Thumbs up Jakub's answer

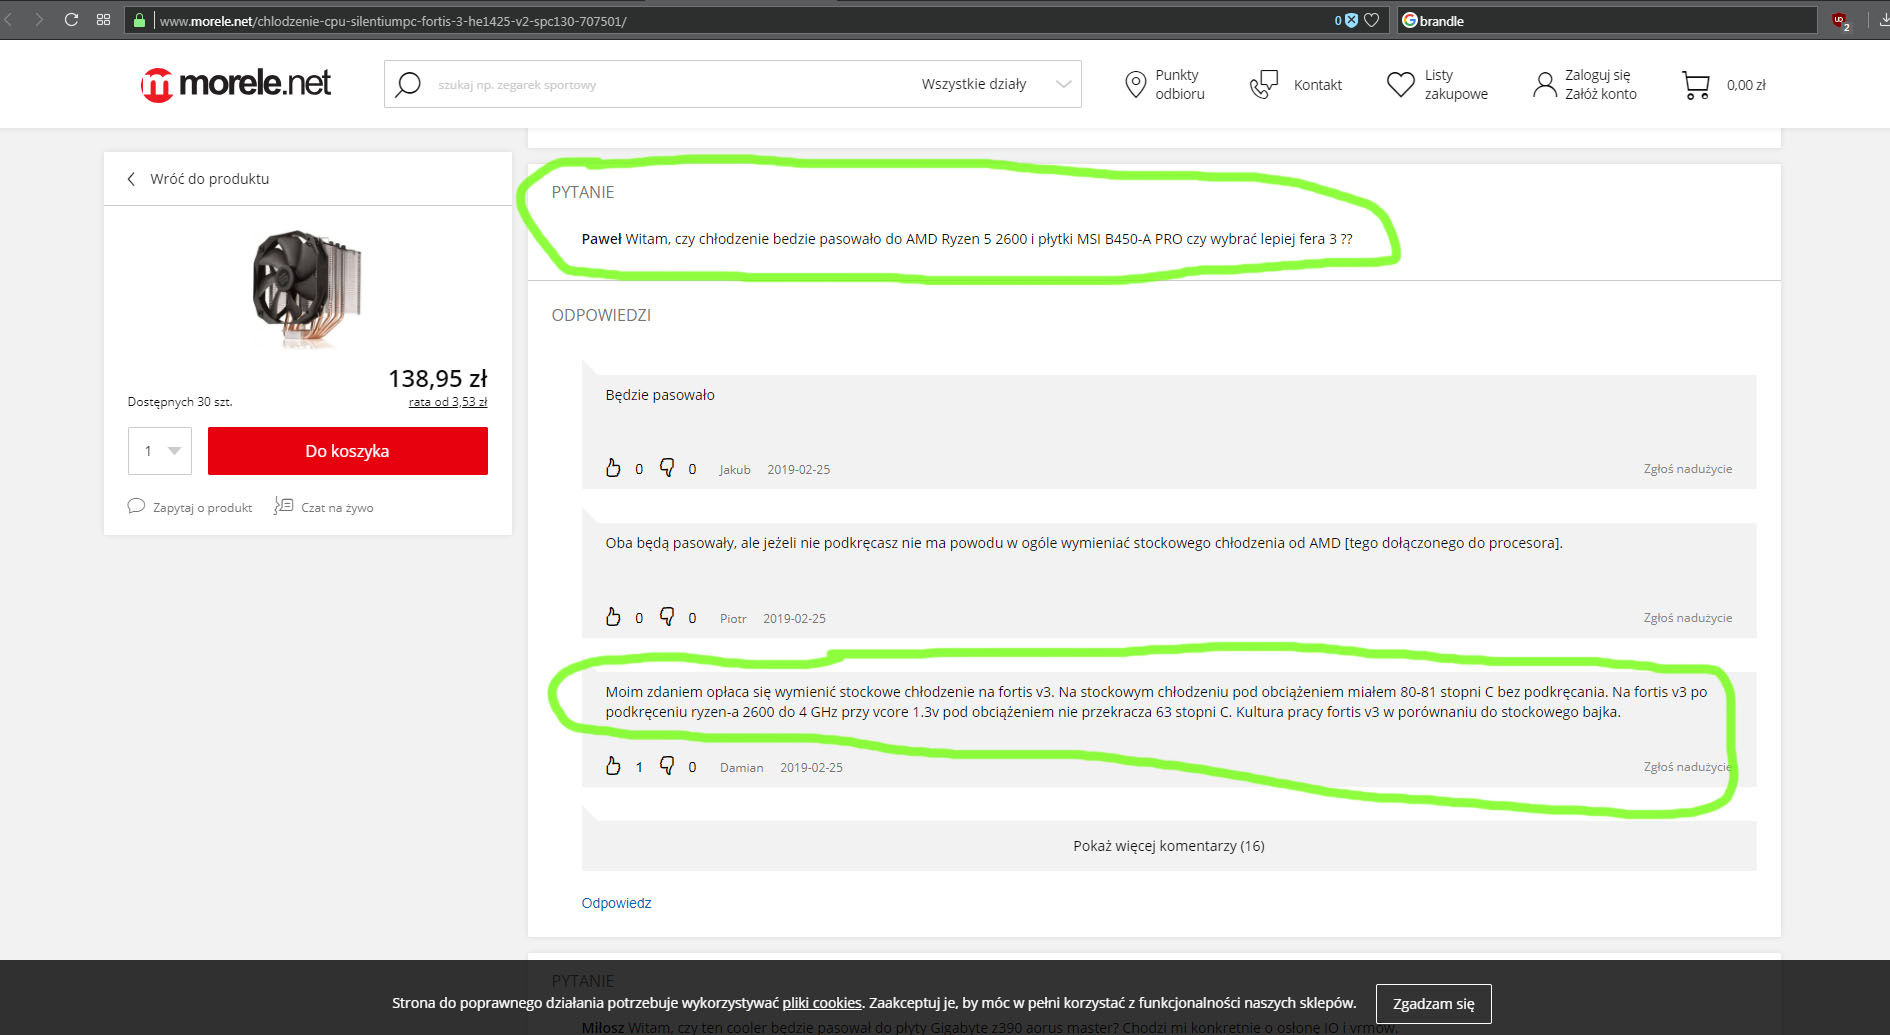(613, 468)
